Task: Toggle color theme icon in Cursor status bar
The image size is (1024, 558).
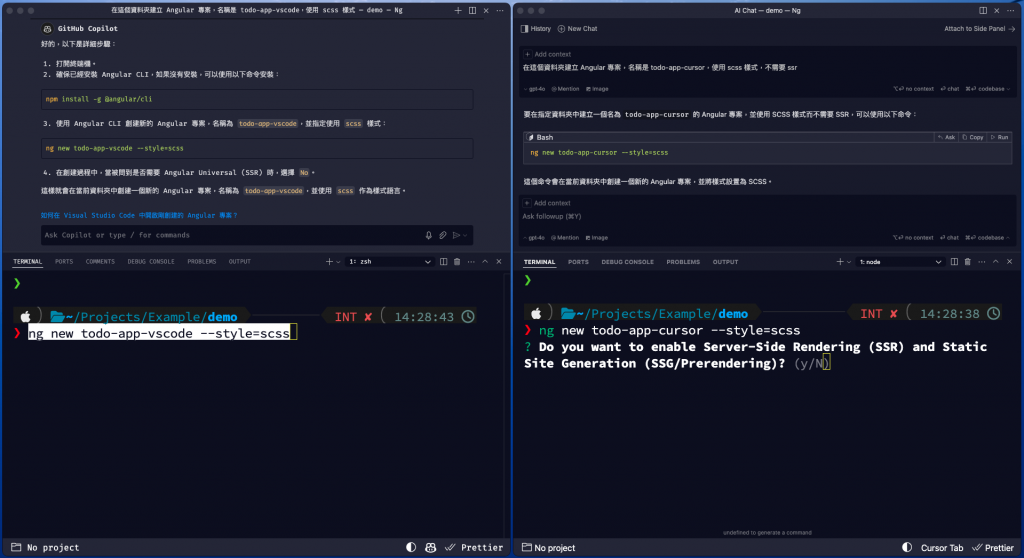Action: 907,548
